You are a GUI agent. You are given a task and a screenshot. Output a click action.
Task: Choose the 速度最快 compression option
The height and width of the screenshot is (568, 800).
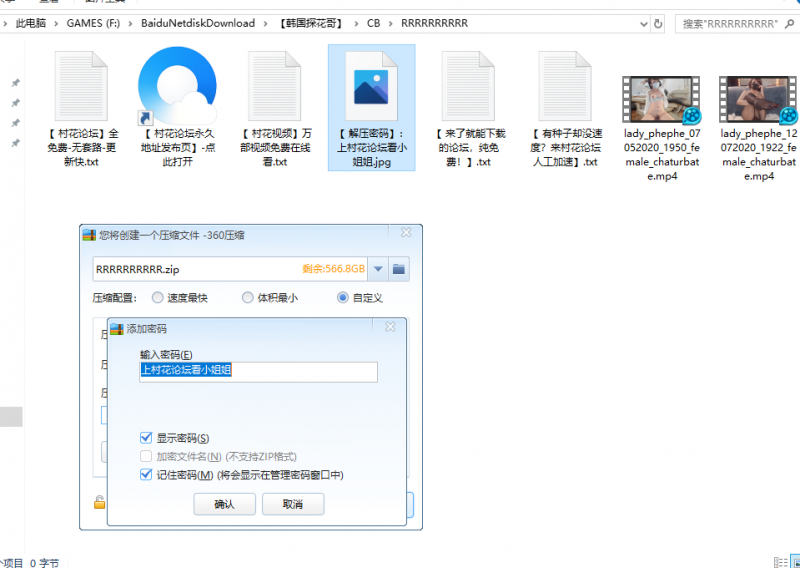157,298
